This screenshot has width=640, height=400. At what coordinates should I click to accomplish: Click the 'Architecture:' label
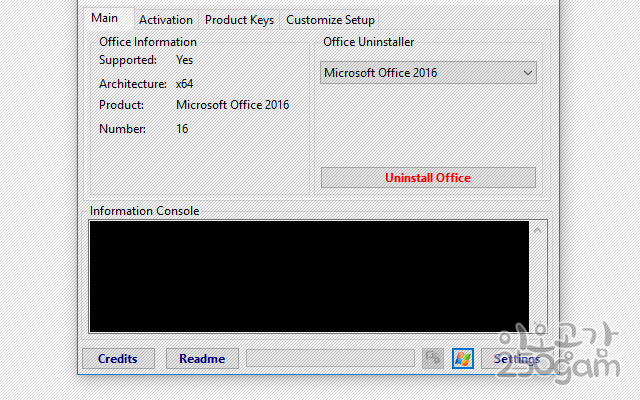[133, 84]
